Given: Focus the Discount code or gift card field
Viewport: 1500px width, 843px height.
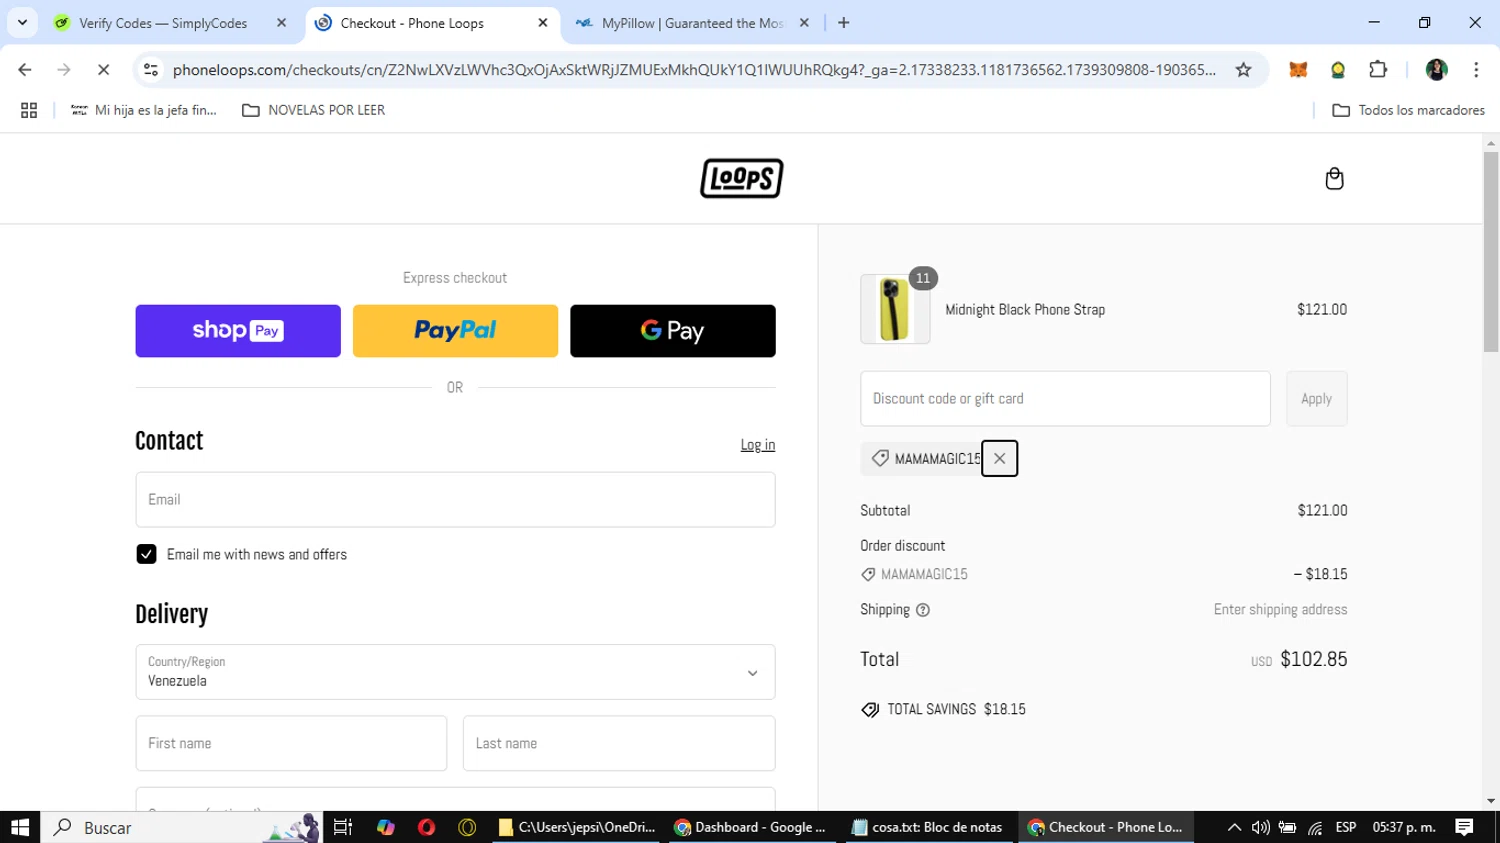Looking at the screenshot, I should tap(1065, 399).
